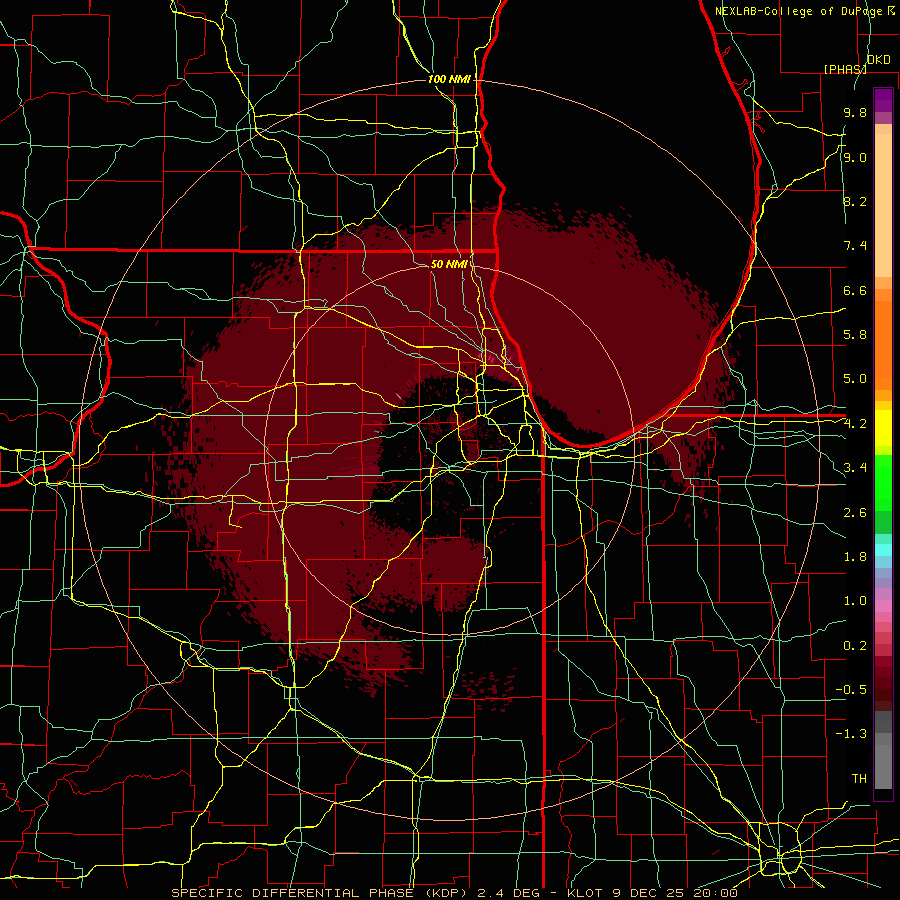Click the 1.0 scale value
Image resolution: width=900 pixels, height=900 pixels.
pos(855,601)
